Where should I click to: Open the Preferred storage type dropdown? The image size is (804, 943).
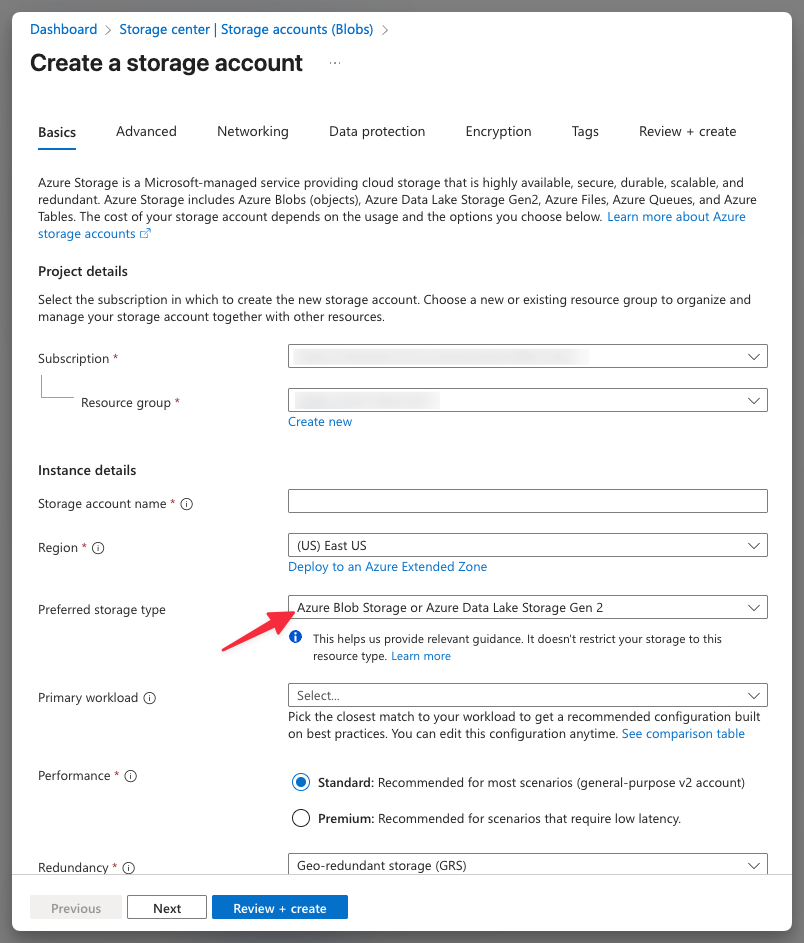pyautogui.click(x=527, y=607)
